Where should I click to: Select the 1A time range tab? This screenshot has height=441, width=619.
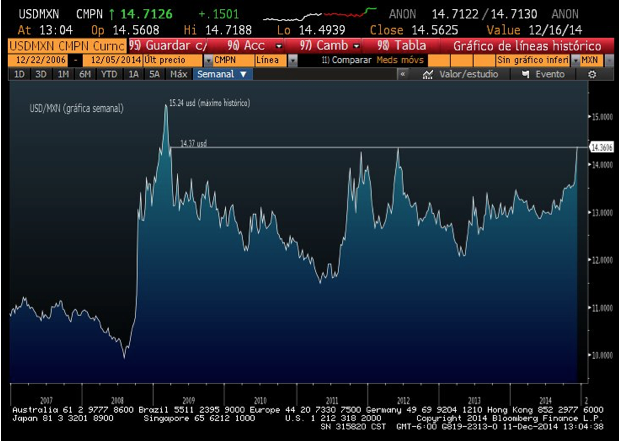pyautogui.click(x=133, y=74)
